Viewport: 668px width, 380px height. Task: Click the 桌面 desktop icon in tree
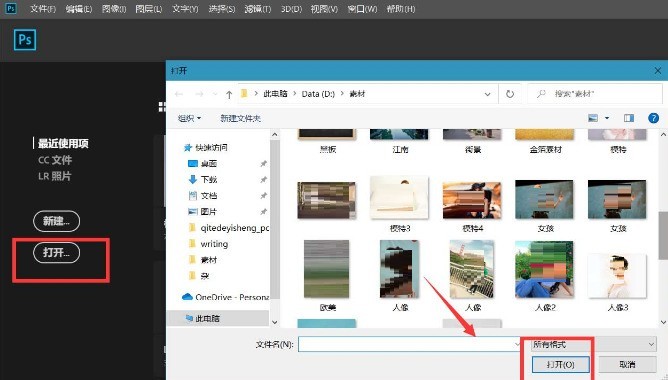pos(193,164)
